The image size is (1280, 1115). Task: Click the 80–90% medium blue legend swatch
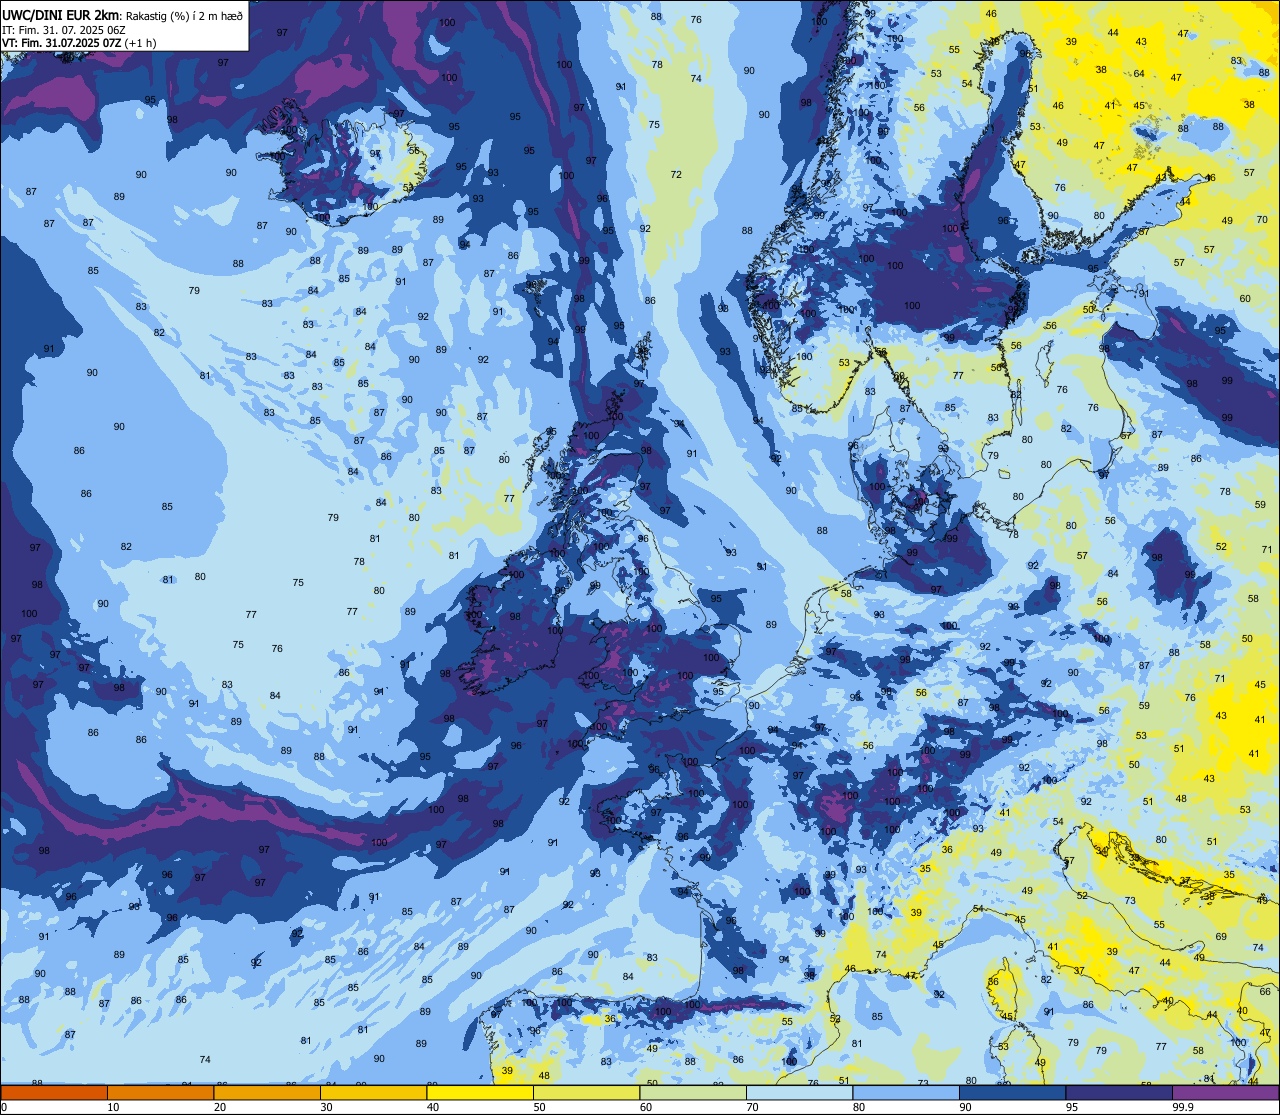coord(906,1092)
